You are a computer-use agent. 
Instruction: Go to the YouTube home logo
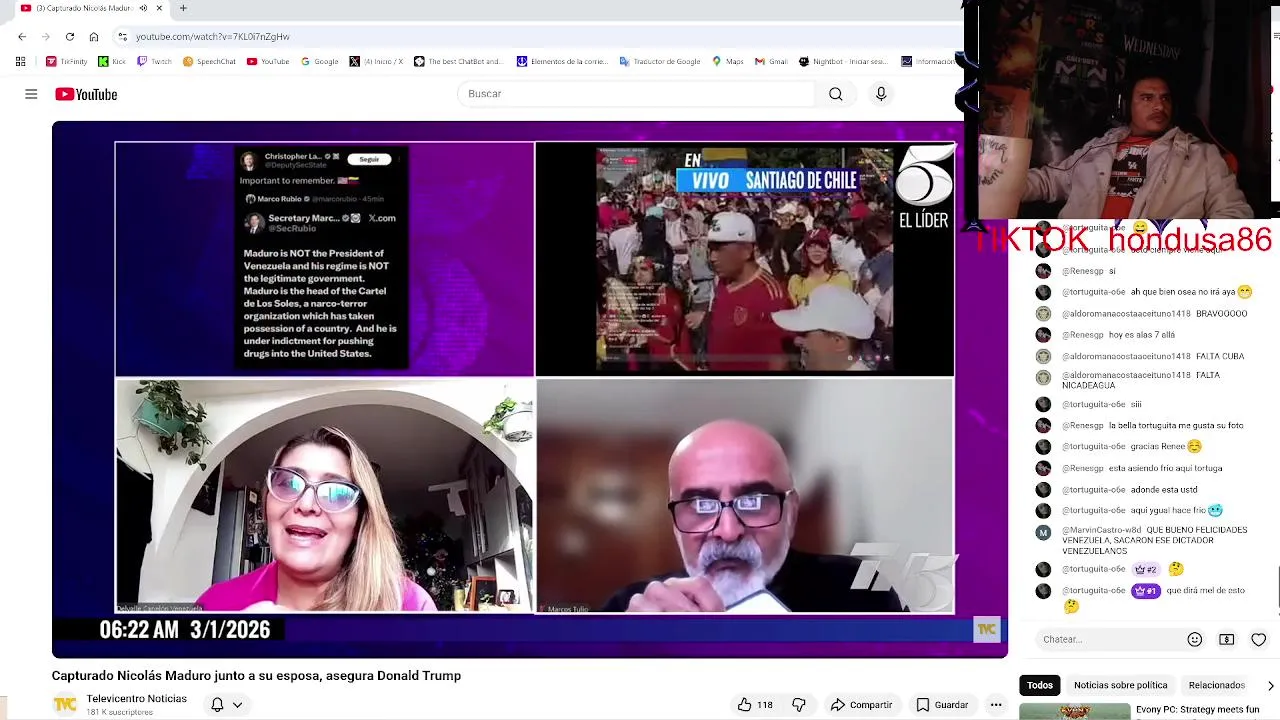click(86, 94)
